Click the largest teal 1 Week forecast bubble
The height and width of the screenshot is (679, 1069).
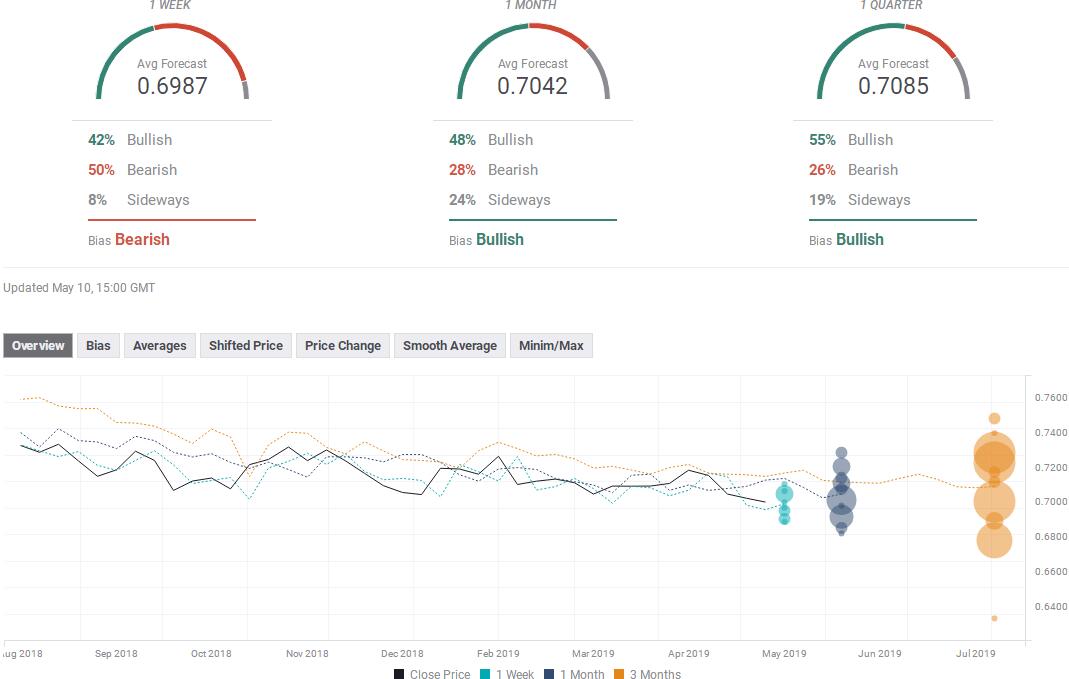(x=785, y=493)
